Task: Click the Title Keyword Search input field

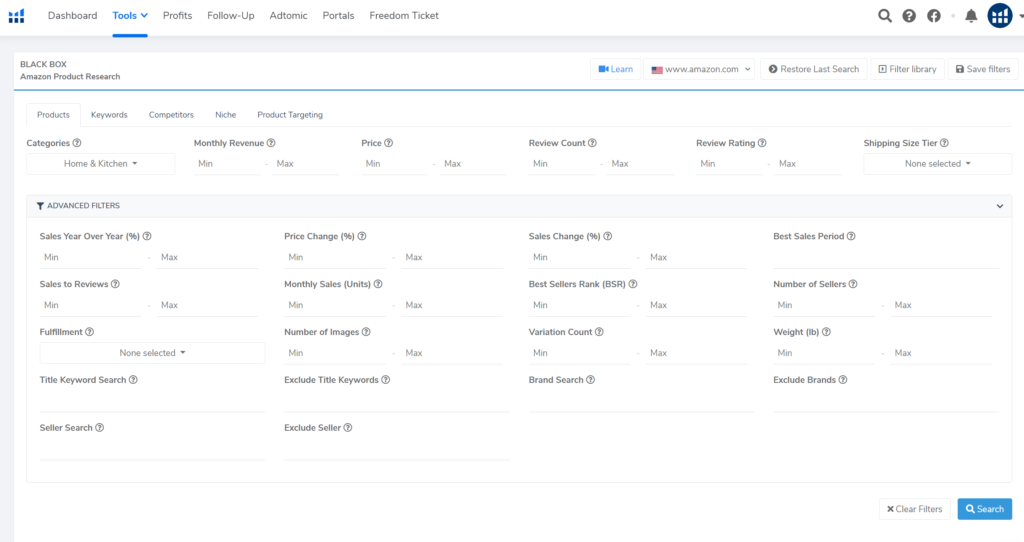Action: (x=152, y=401)
